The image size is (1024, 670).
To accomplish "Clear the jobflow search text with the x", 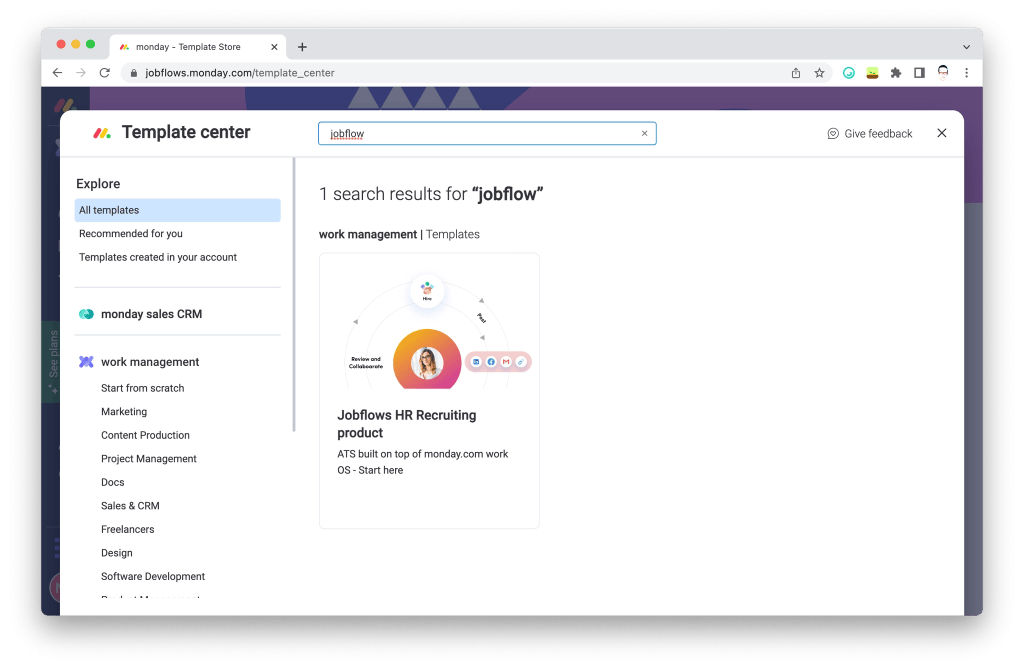I will (x=645, y=133).
